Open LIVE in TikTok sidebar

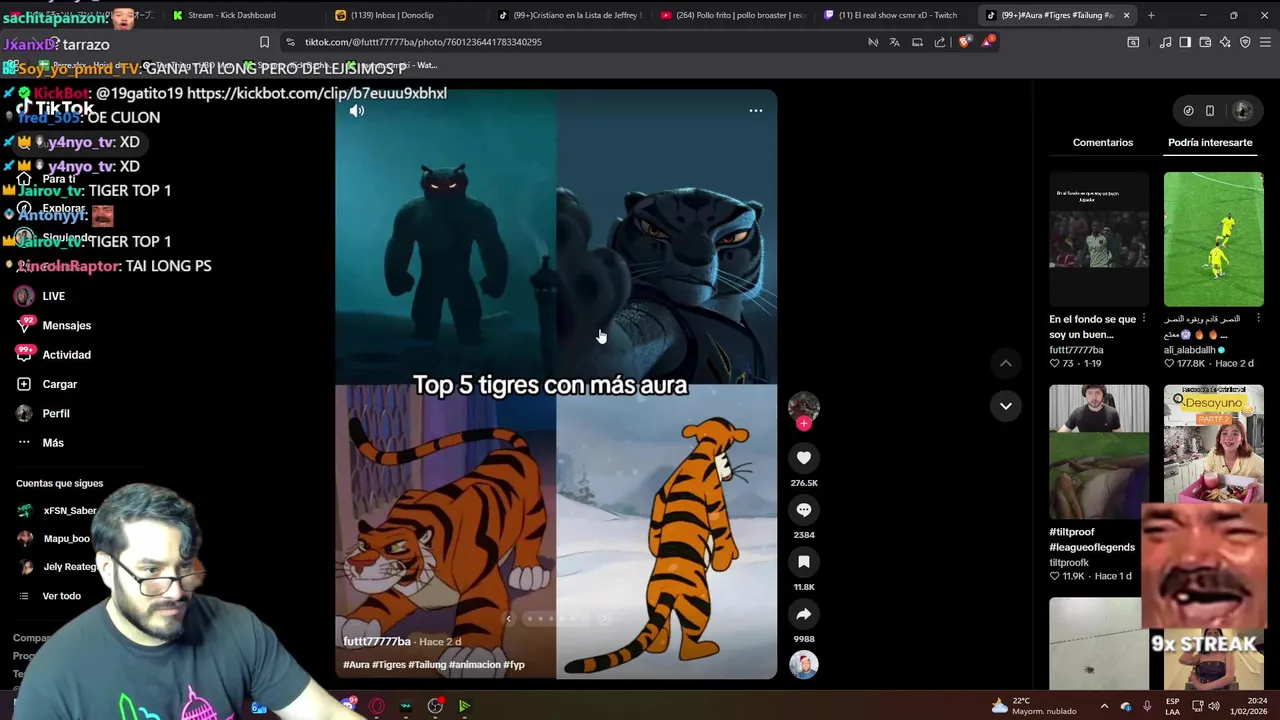(x=54, y=297)
